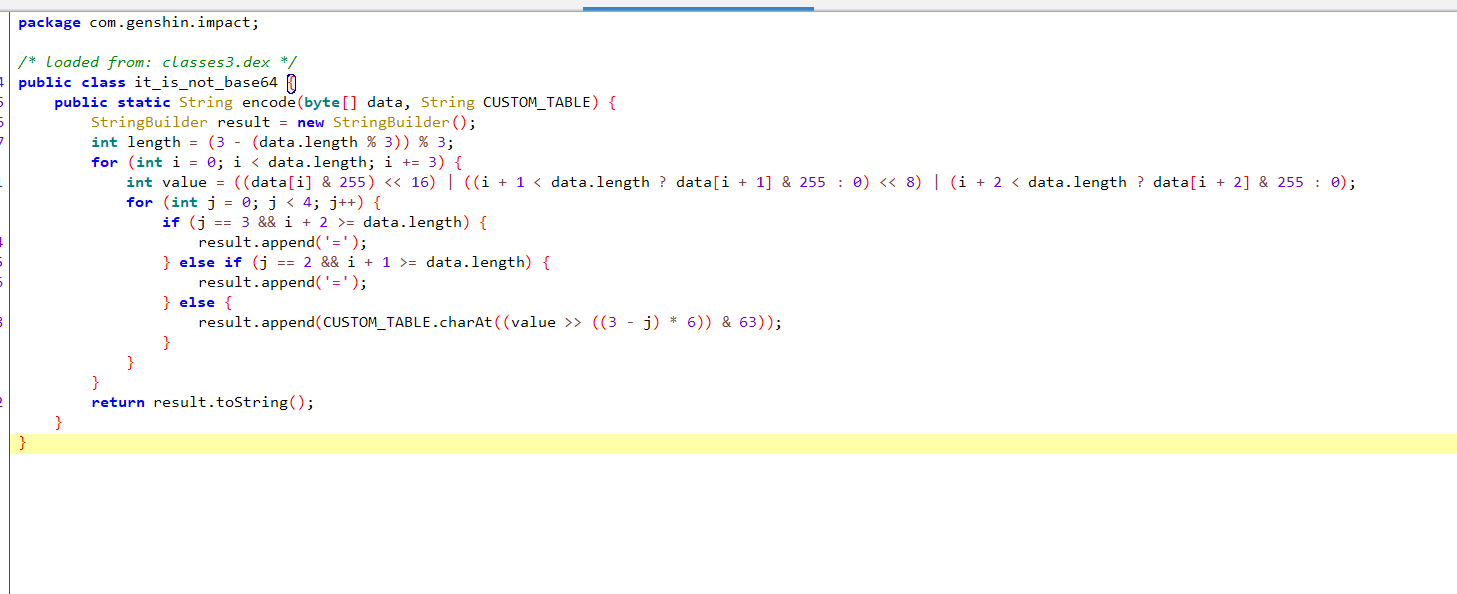
Task: Click result.append('=') under the j == 3 check
Action: pyautogui.click(x=279, y=242)
